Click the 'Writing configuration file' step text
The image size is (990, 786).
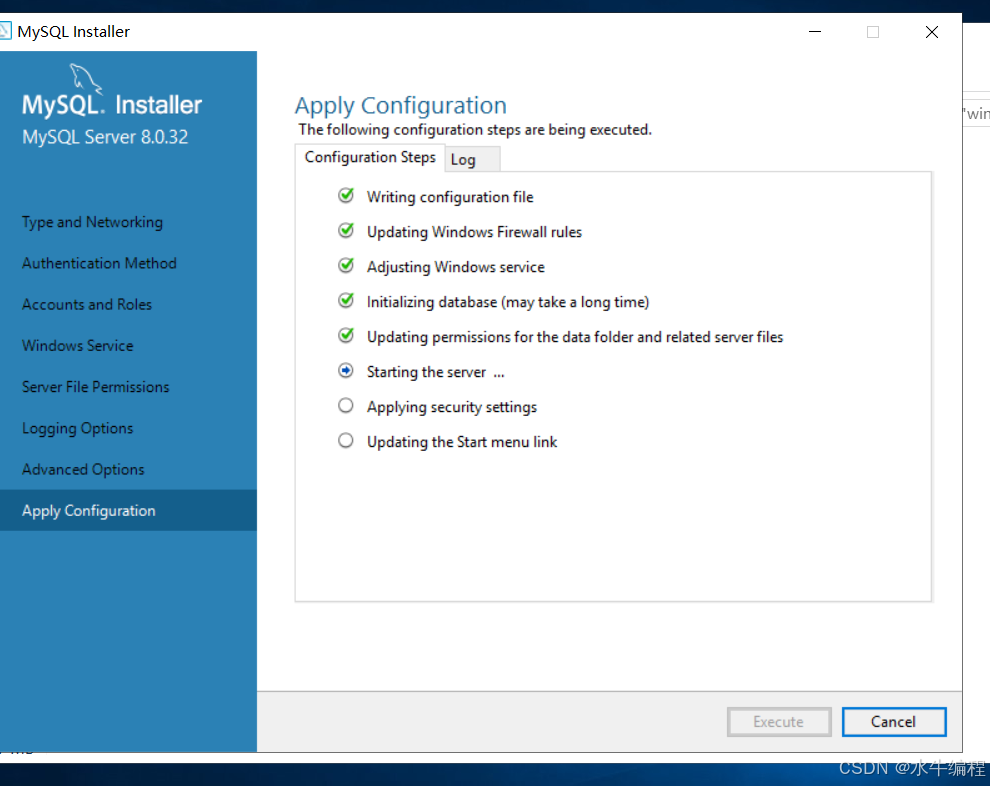pyautogui.click(x=450, y=197)
